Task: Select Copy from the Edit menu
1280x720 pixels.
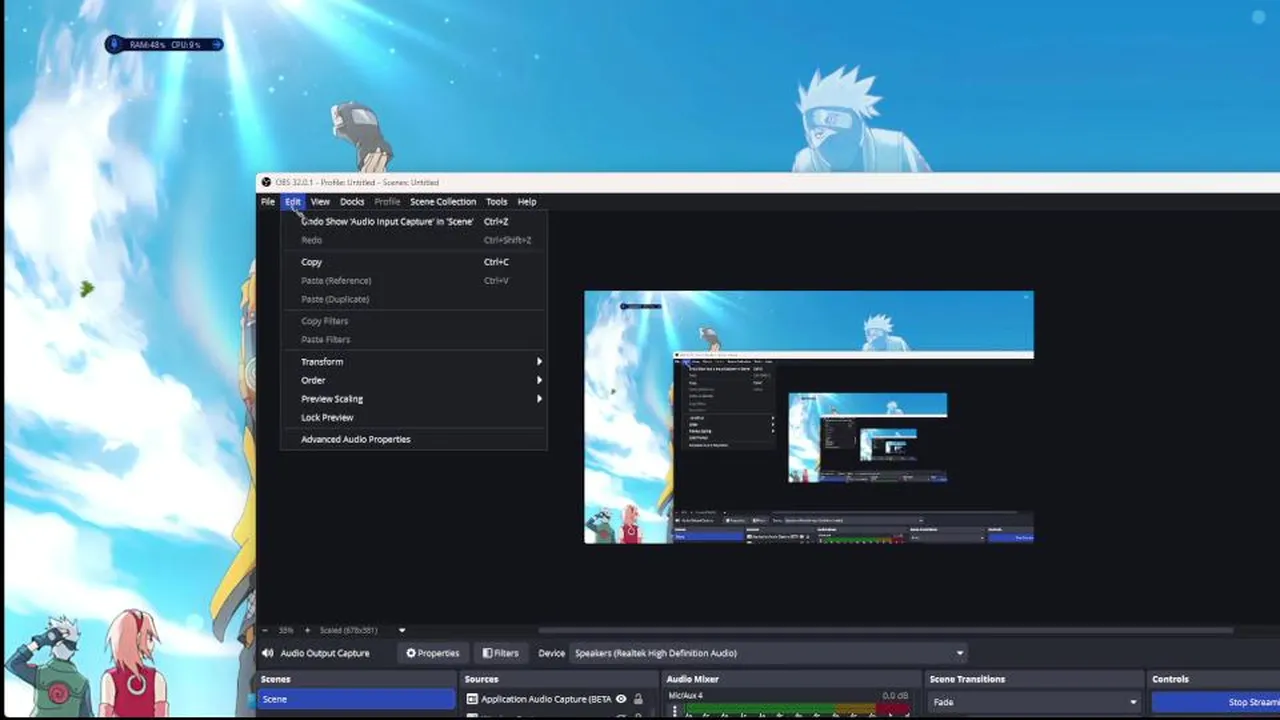Action: click(x=413, y=262)
